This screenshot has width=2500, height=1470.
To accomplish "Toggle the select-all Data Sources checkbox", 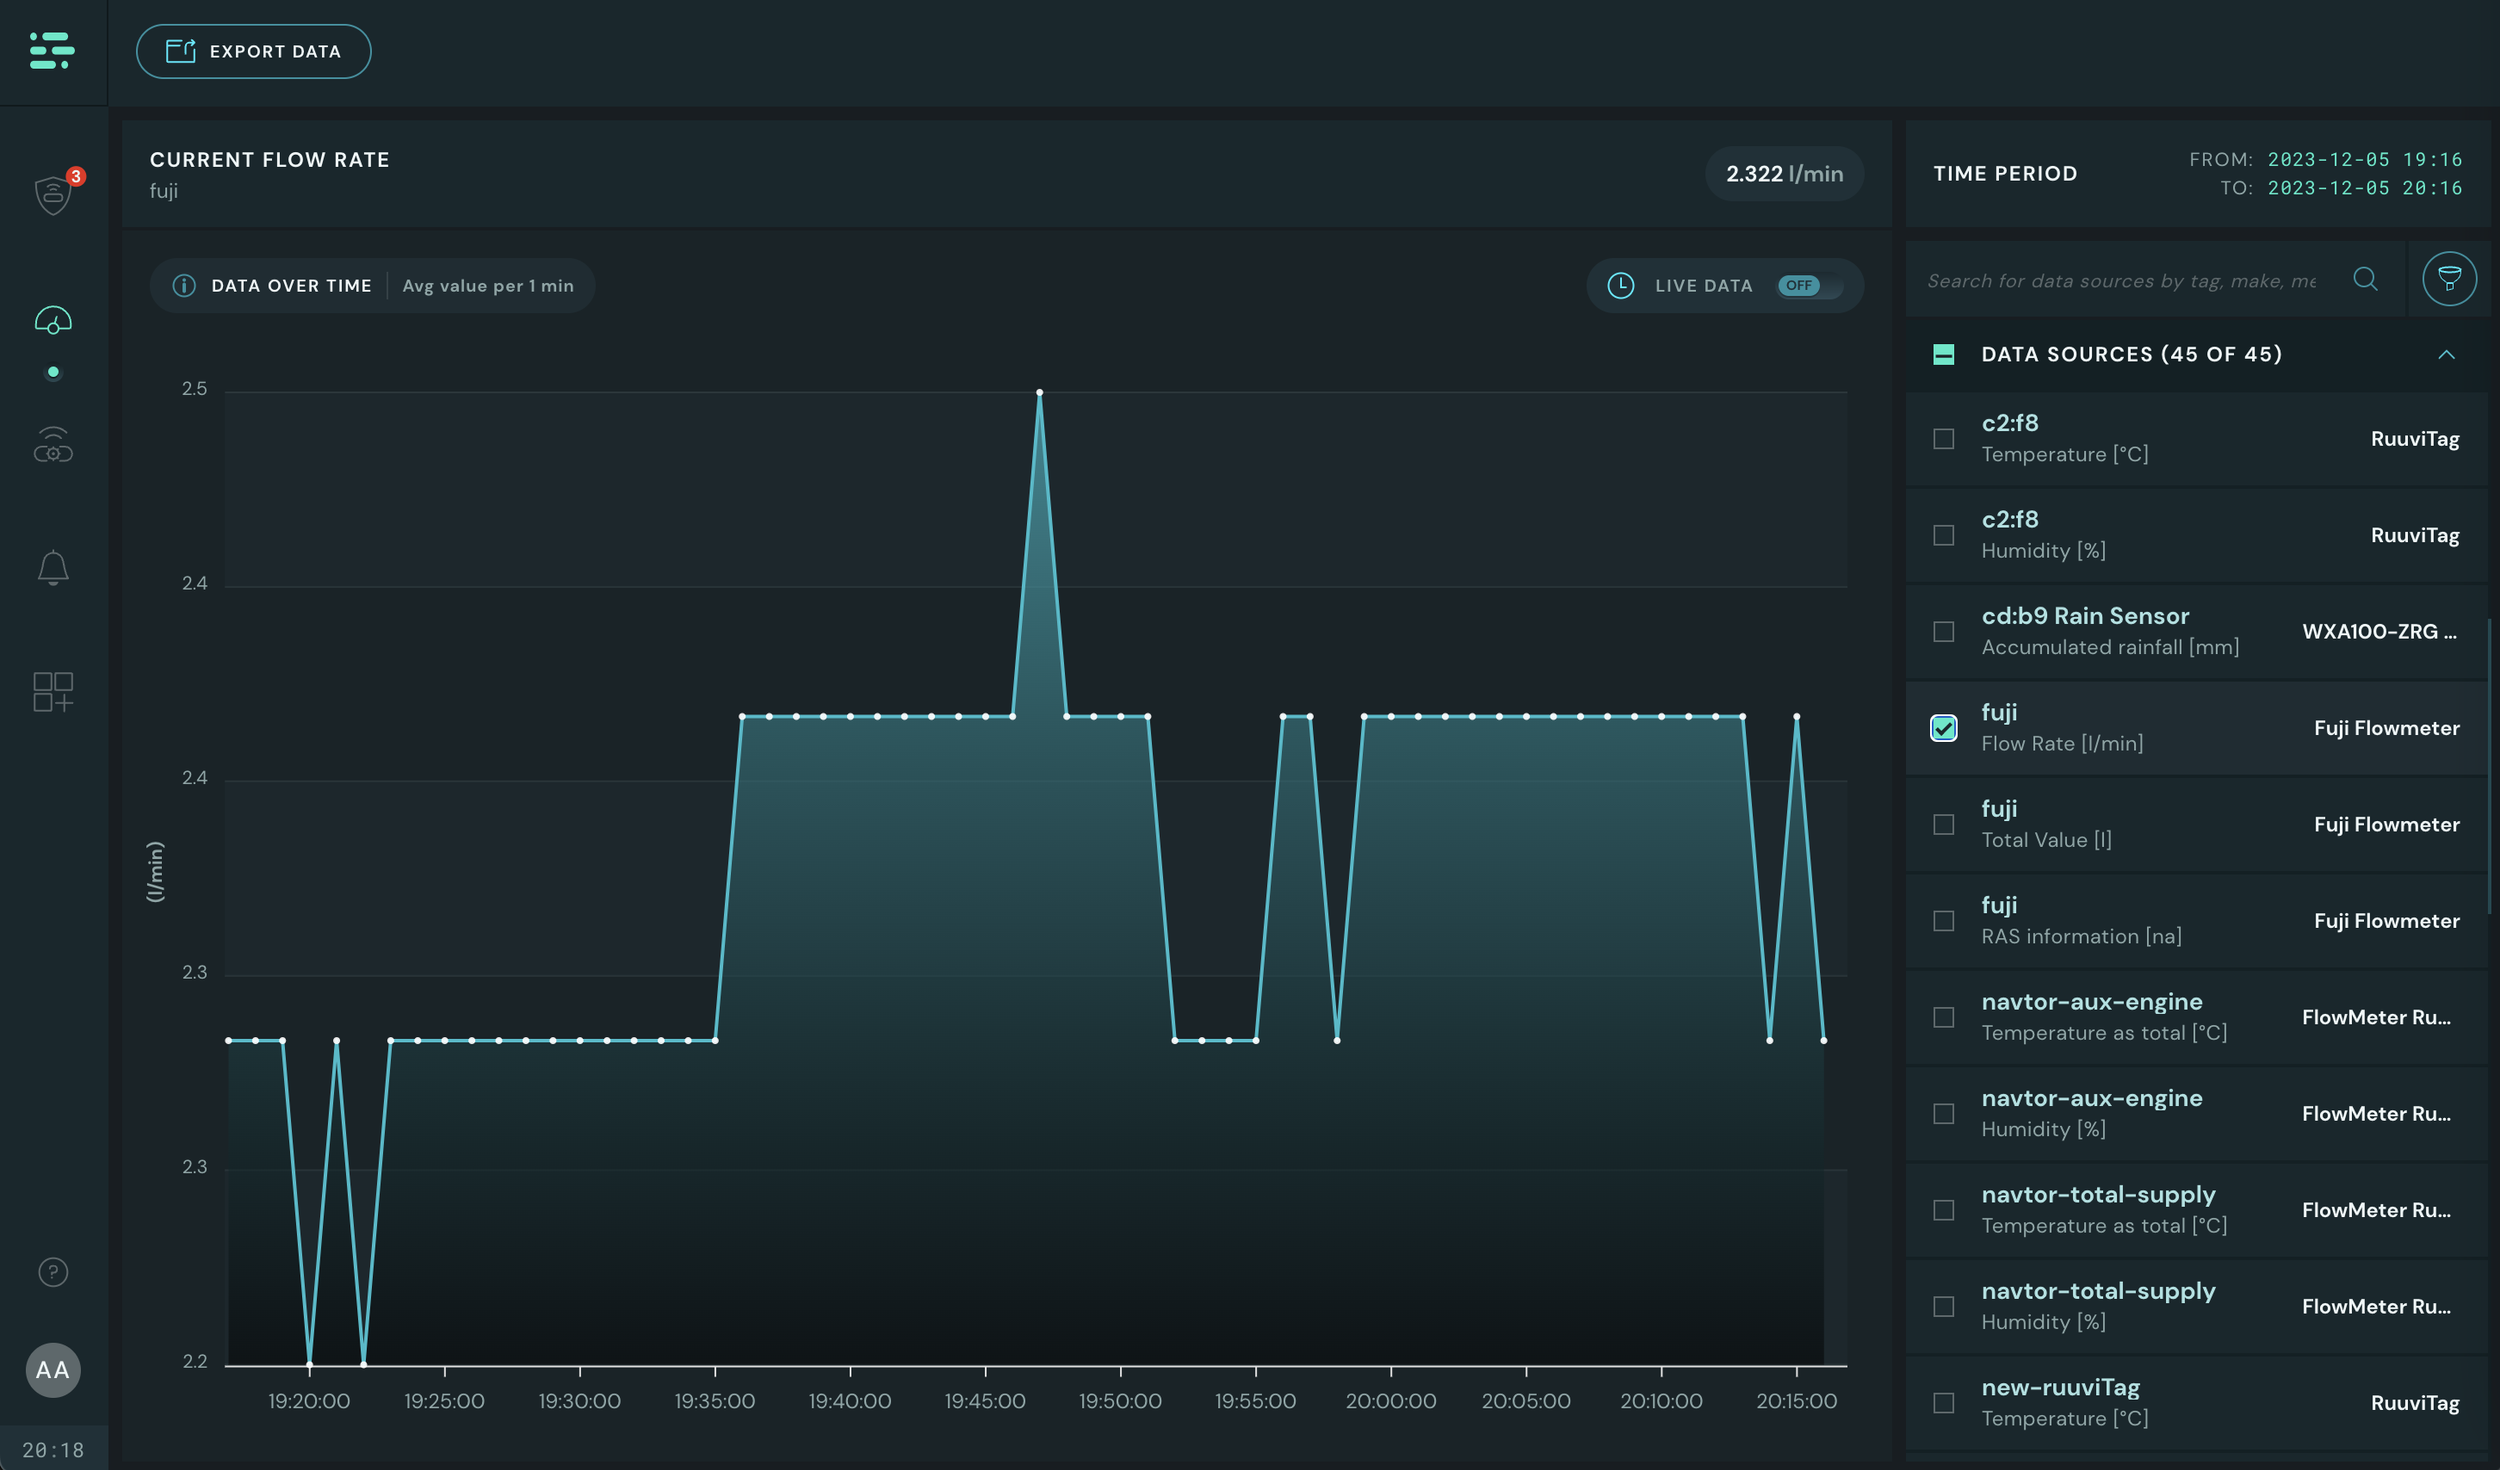I will [x=1943, y=354].
